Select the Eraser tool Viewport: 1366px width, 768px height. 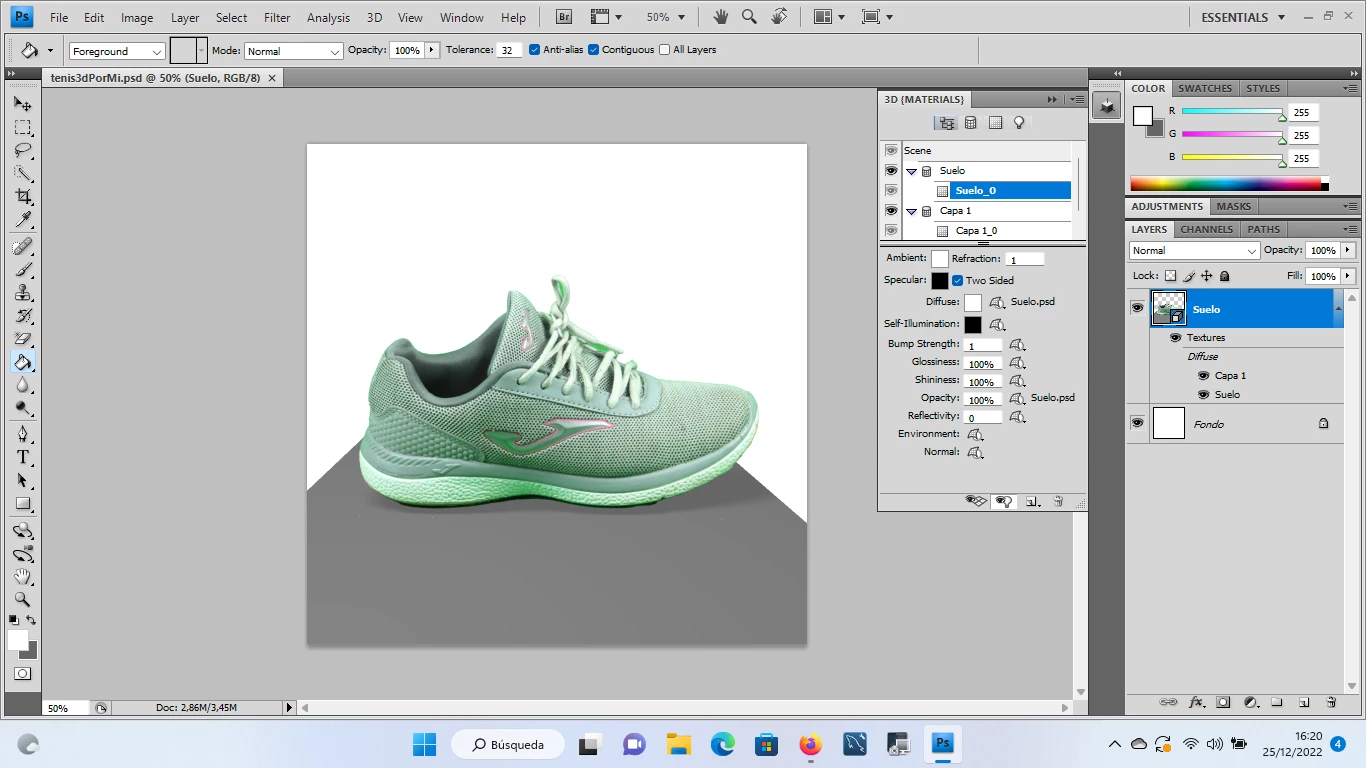[x=23, y=339]
